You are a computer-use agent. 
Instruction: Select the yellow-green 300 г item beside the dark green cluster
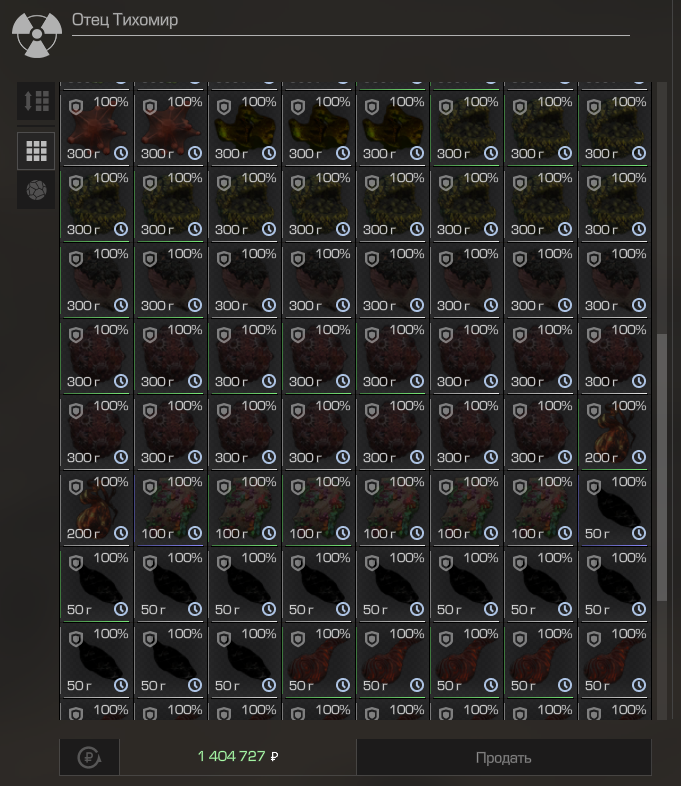391,128
